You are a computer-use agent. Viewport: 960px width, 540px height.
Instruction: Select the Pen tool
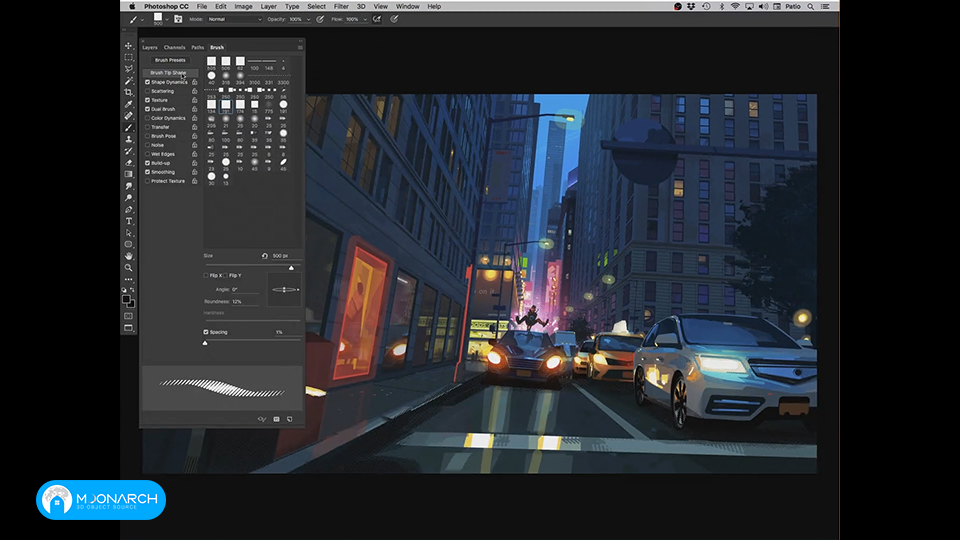(129, 209)
